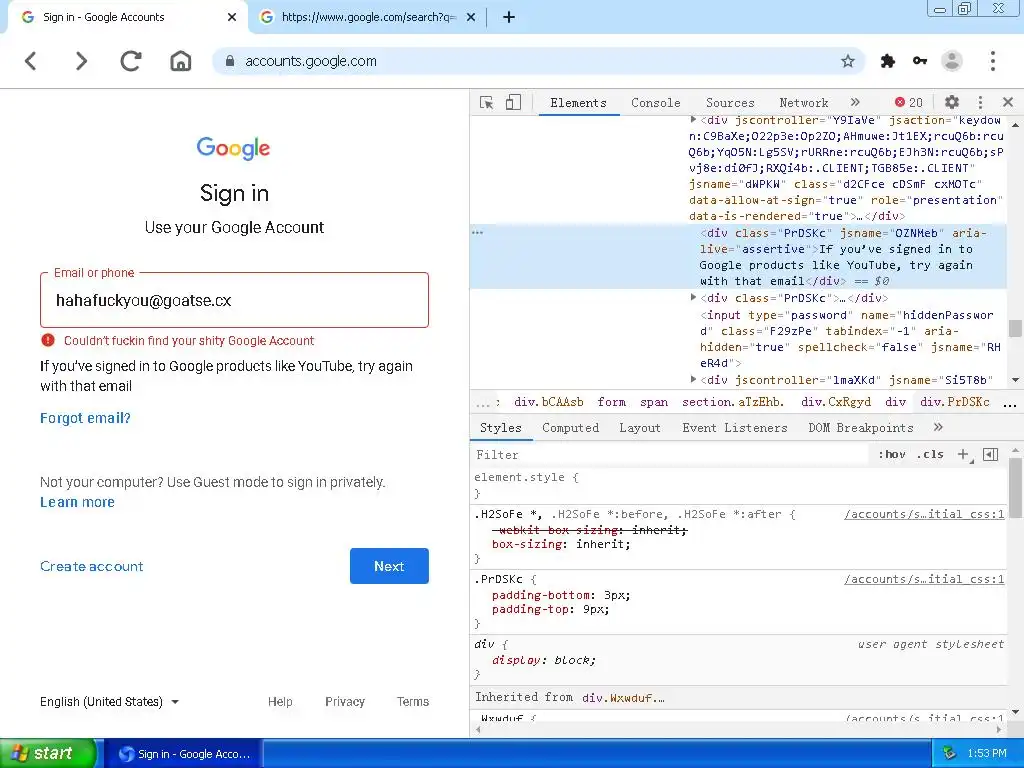Toggle the .cls class editor button
Image resolution: width=1024 pixels, height=768 pixels.
(x=931, y=455)
